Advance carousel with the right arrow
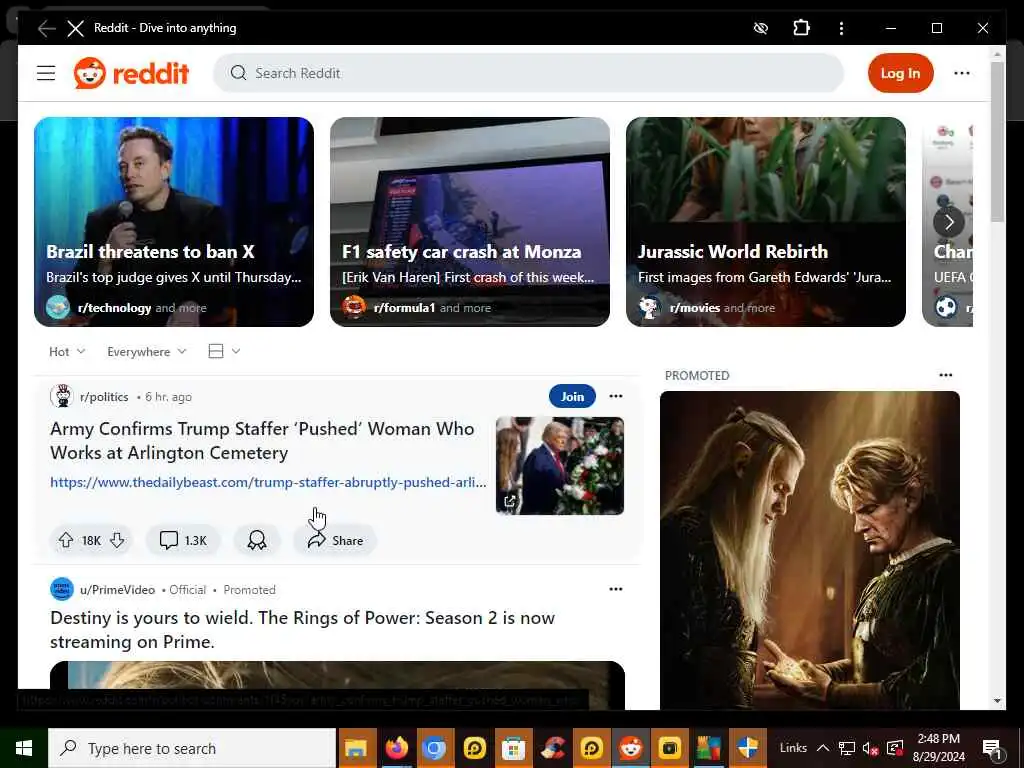This screenshot has height=768, width=1024. click(949, 223)
